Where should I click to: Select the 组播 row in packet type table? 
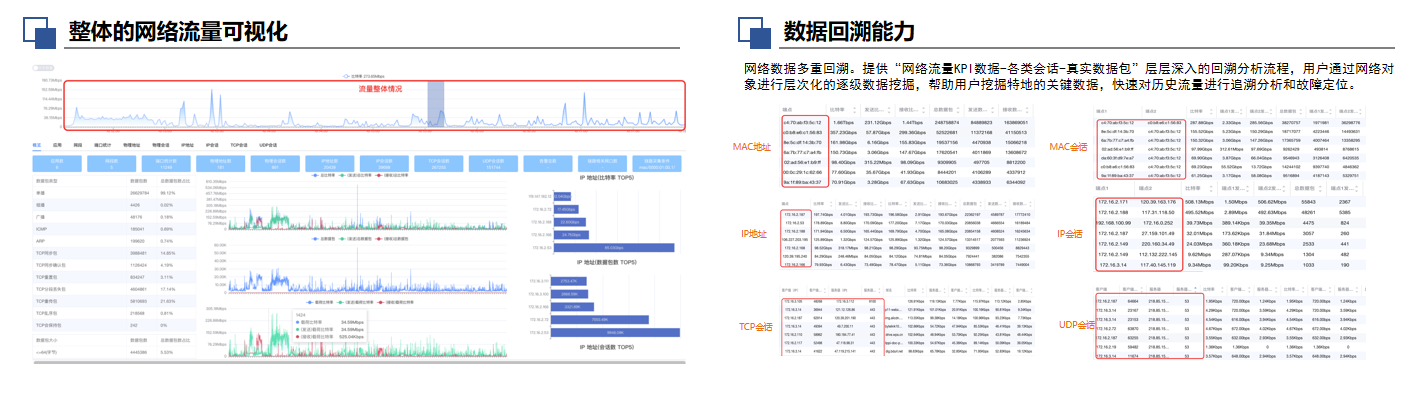[115, 205]
